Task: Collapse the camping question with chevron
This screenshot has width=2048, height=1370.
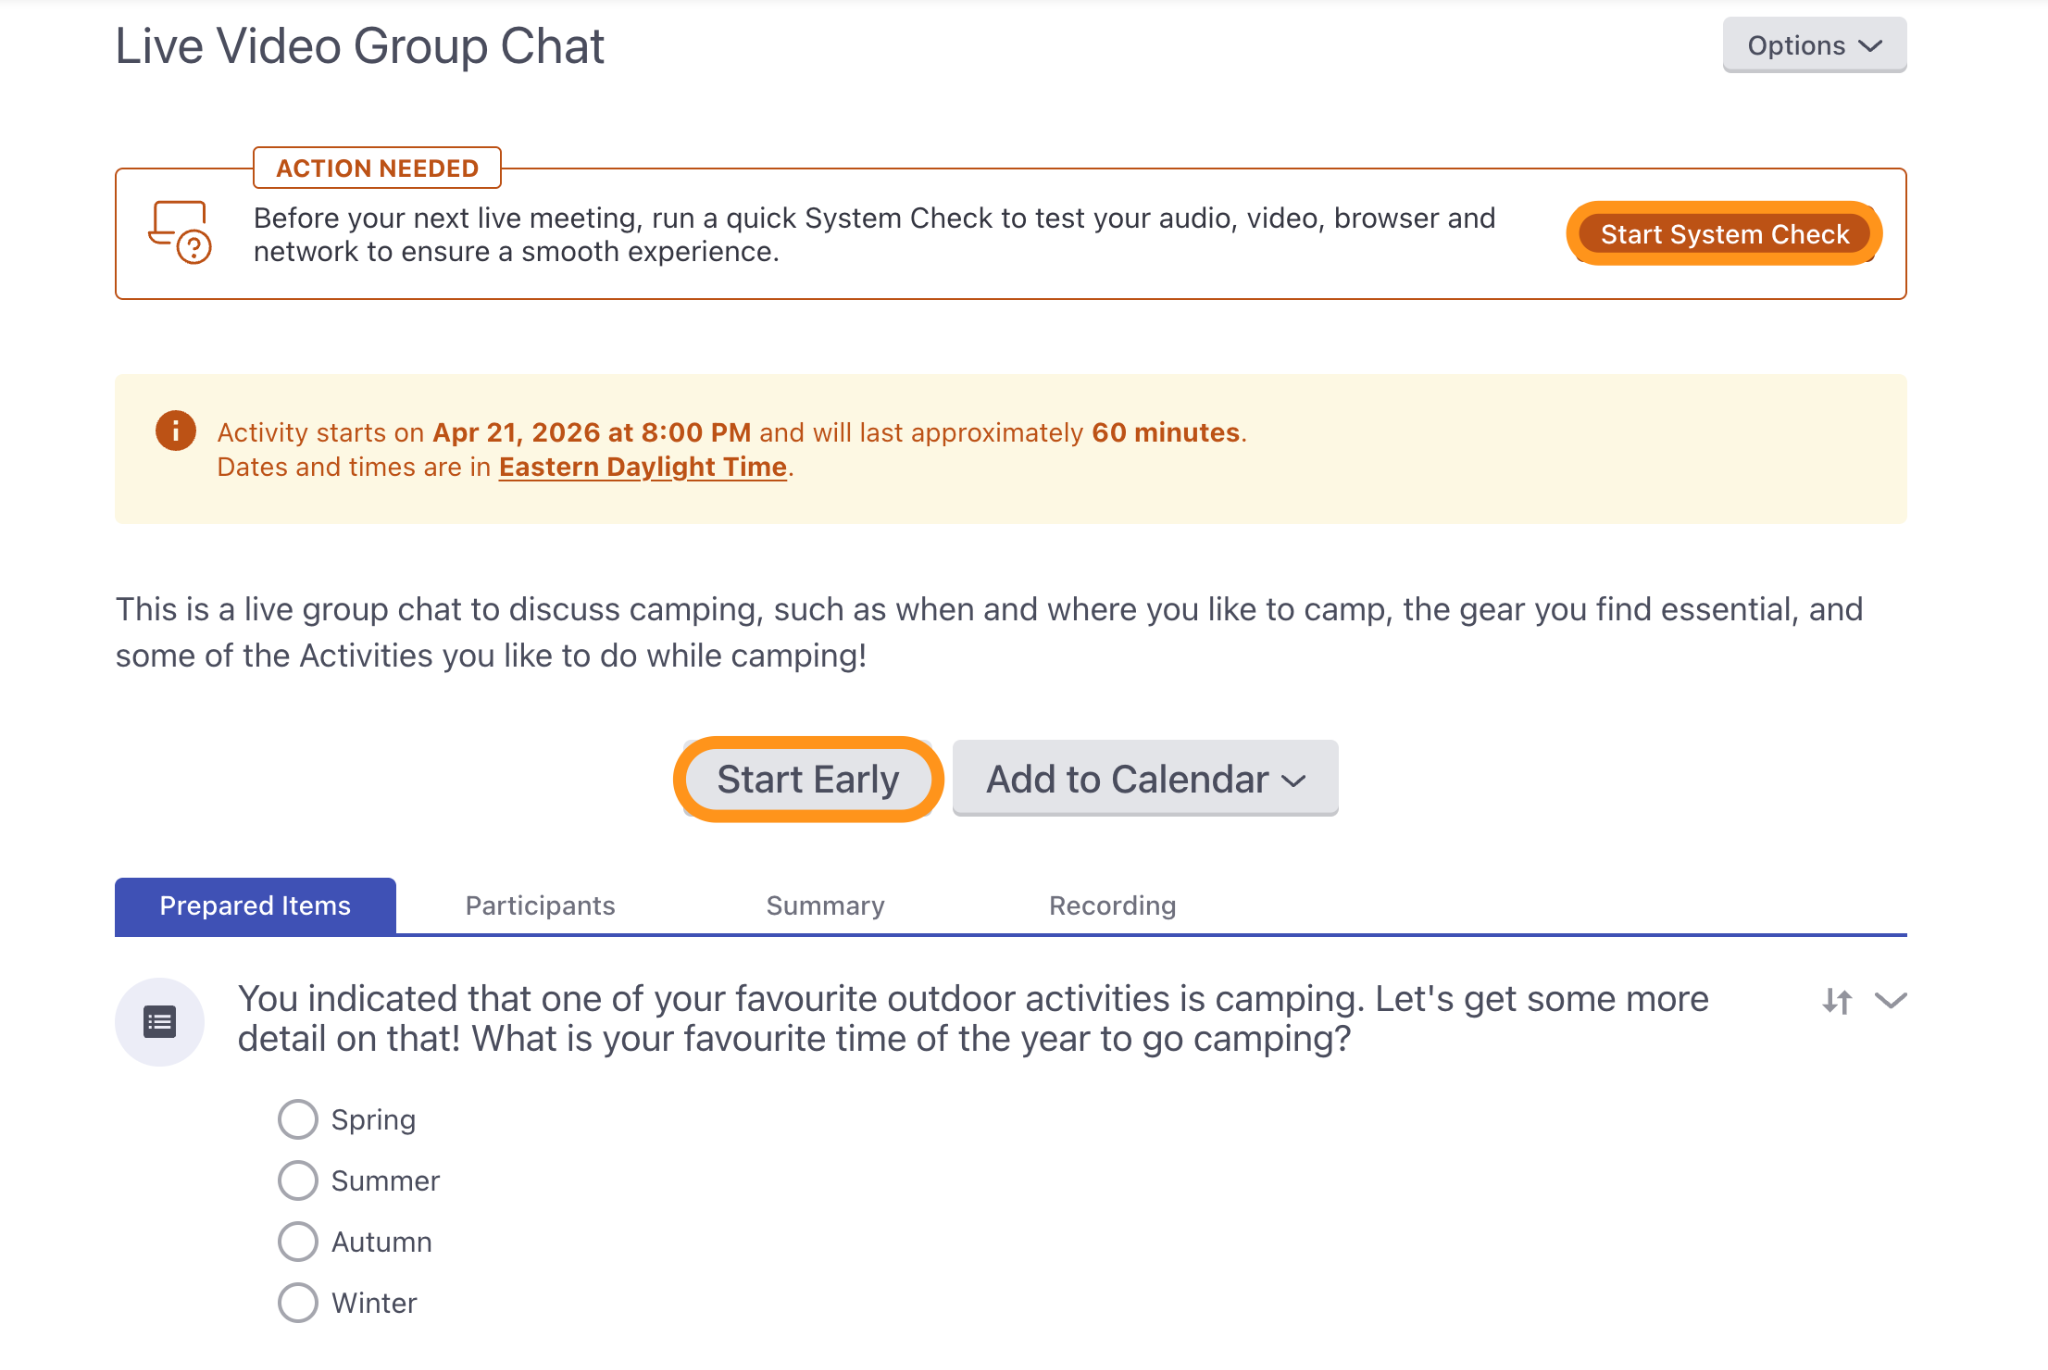Action: (x=1891, y=1000)
